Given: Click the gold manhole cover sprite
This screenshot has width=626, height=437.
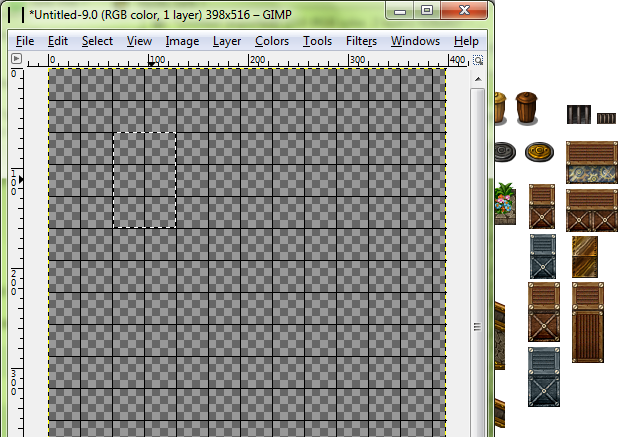Looking at the screenshot, I should 539,152.
